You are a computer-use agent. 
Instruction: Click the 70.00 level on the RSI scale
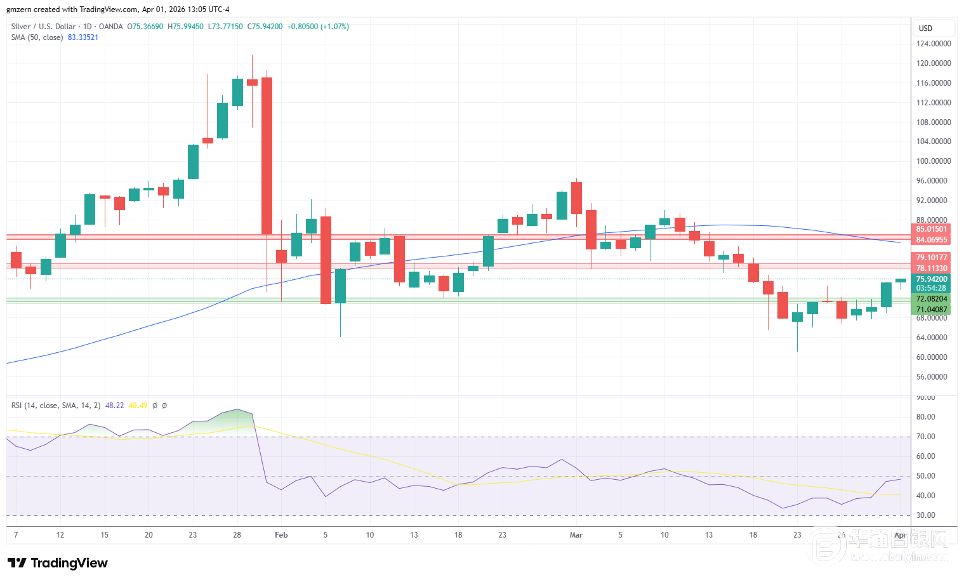pos(925,437)
